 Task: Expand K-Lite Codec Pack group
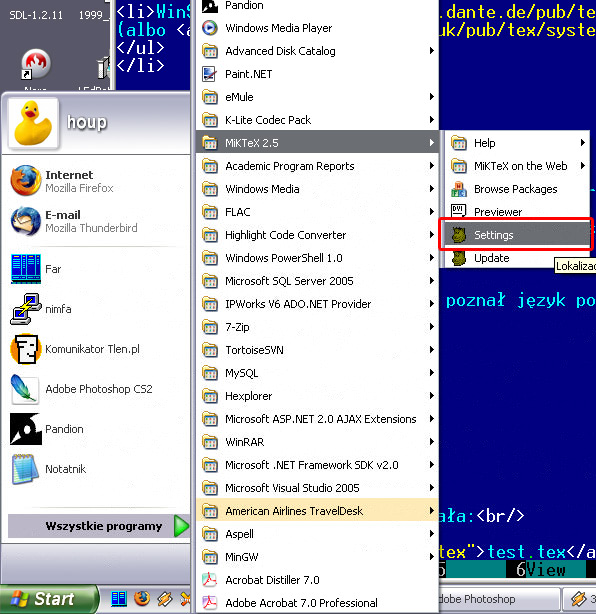(x=317, y=120)
